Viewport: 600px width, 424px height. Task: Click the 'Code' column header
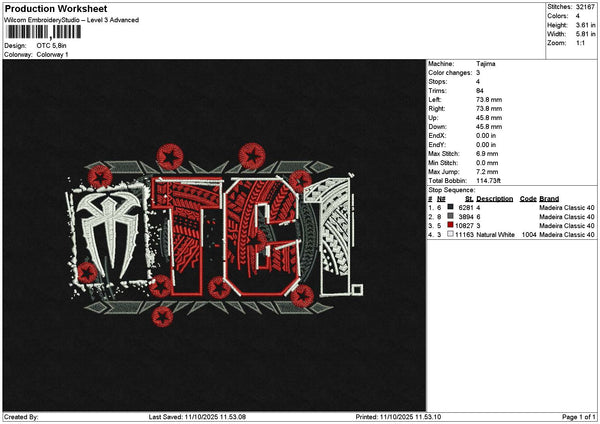coord(528,199)
